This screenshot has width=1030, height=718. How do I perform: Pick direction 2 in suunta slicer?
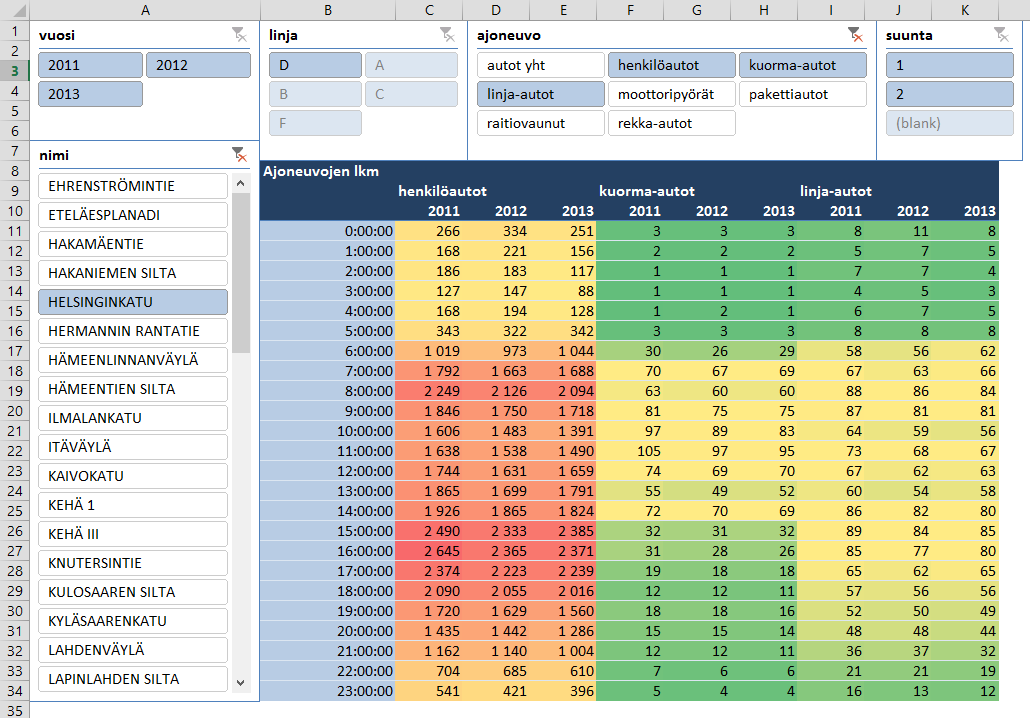(x=949, y=95)
